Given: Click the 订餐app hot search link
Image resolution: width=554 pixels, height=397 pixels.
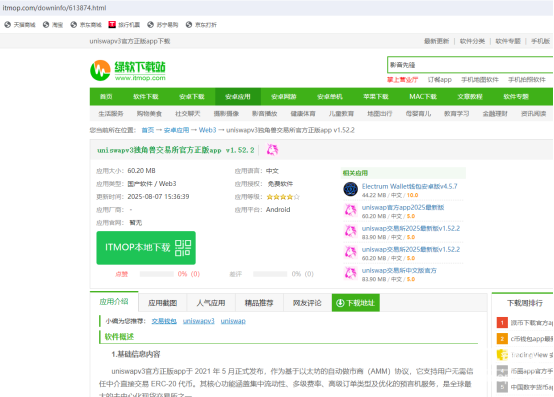Looking at the screenshot, I should pos(440,79).
